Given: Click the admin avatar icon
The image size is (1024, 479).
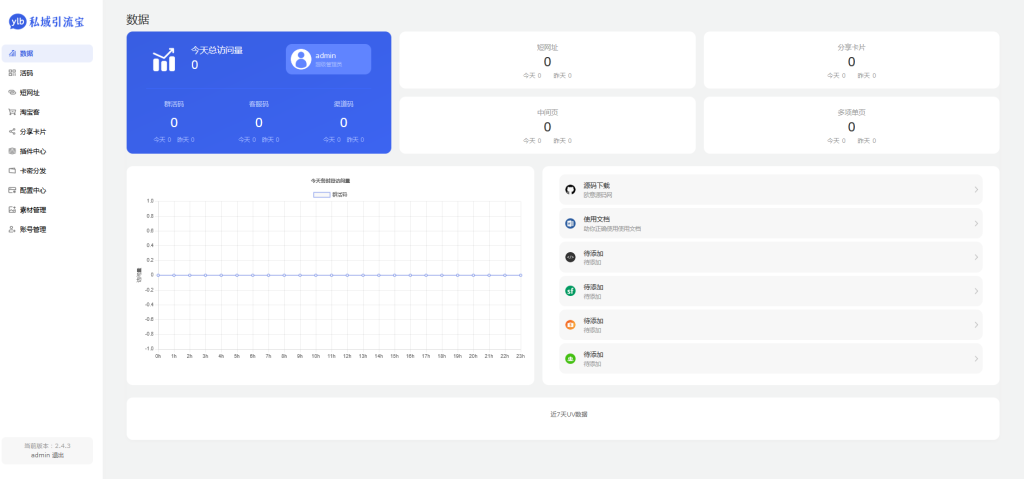Looking at the screenshot, I should coord(300,59).
